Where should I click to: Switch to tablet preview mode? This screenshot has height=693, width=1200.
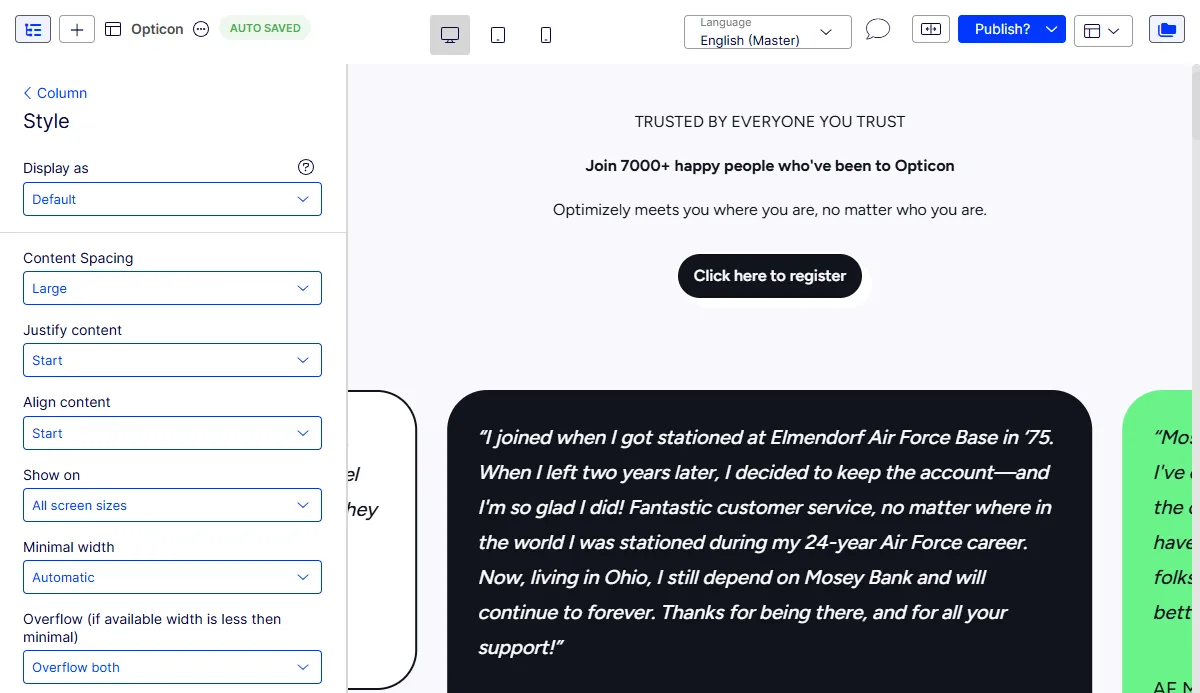tap(498, 35)
